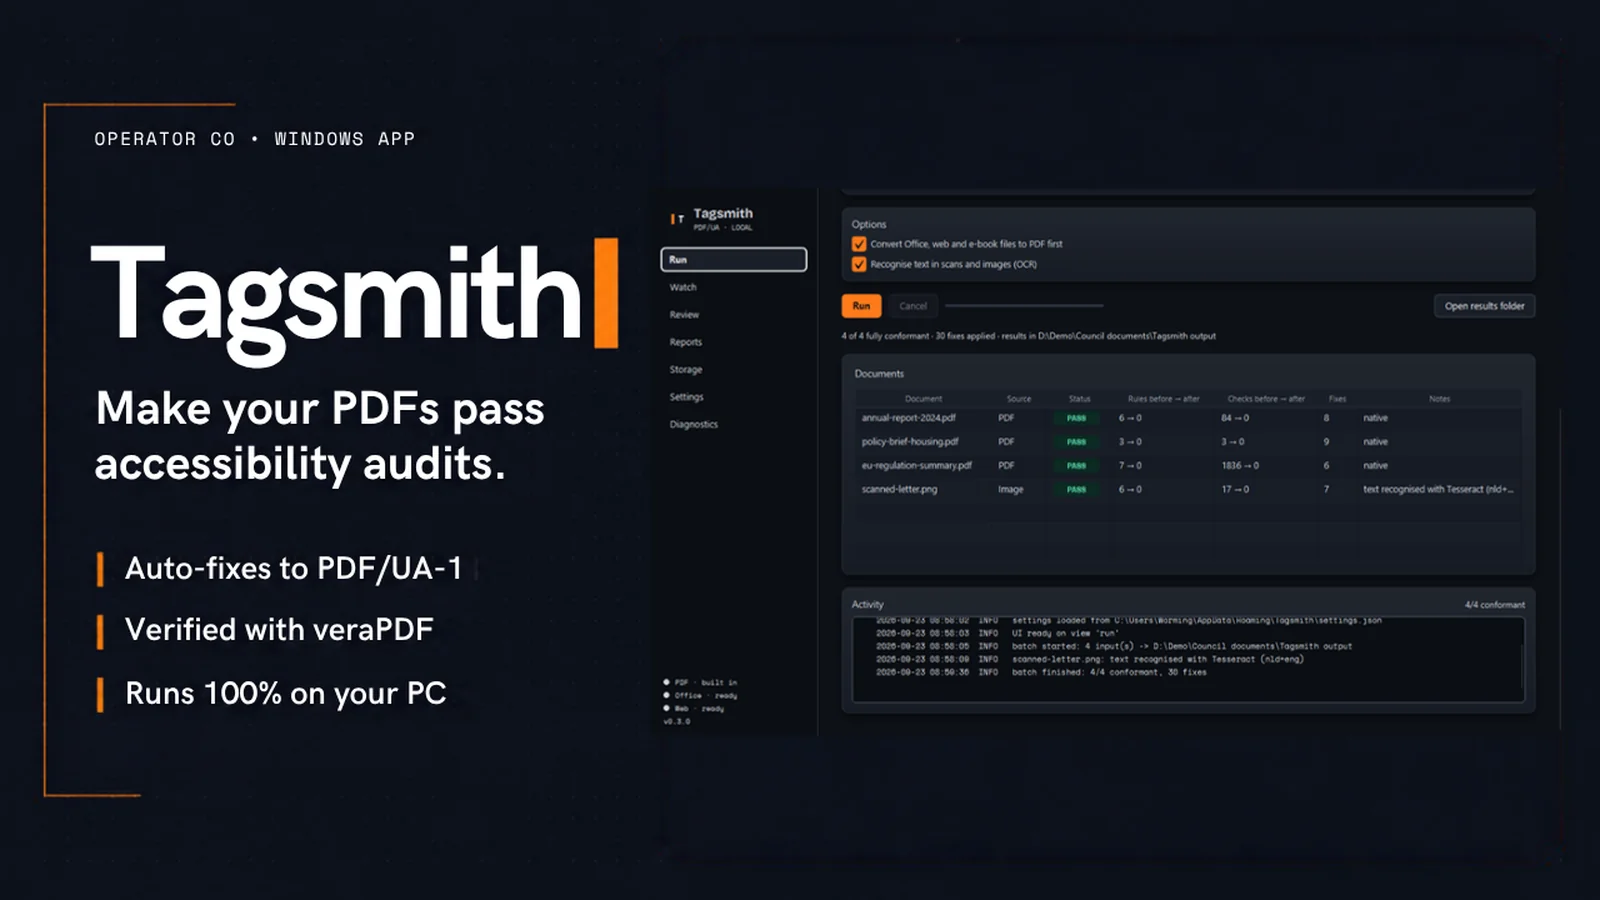Click the 4 of 4 fully conformant summary
The image size is (1600, 900).
(1028, 336)
